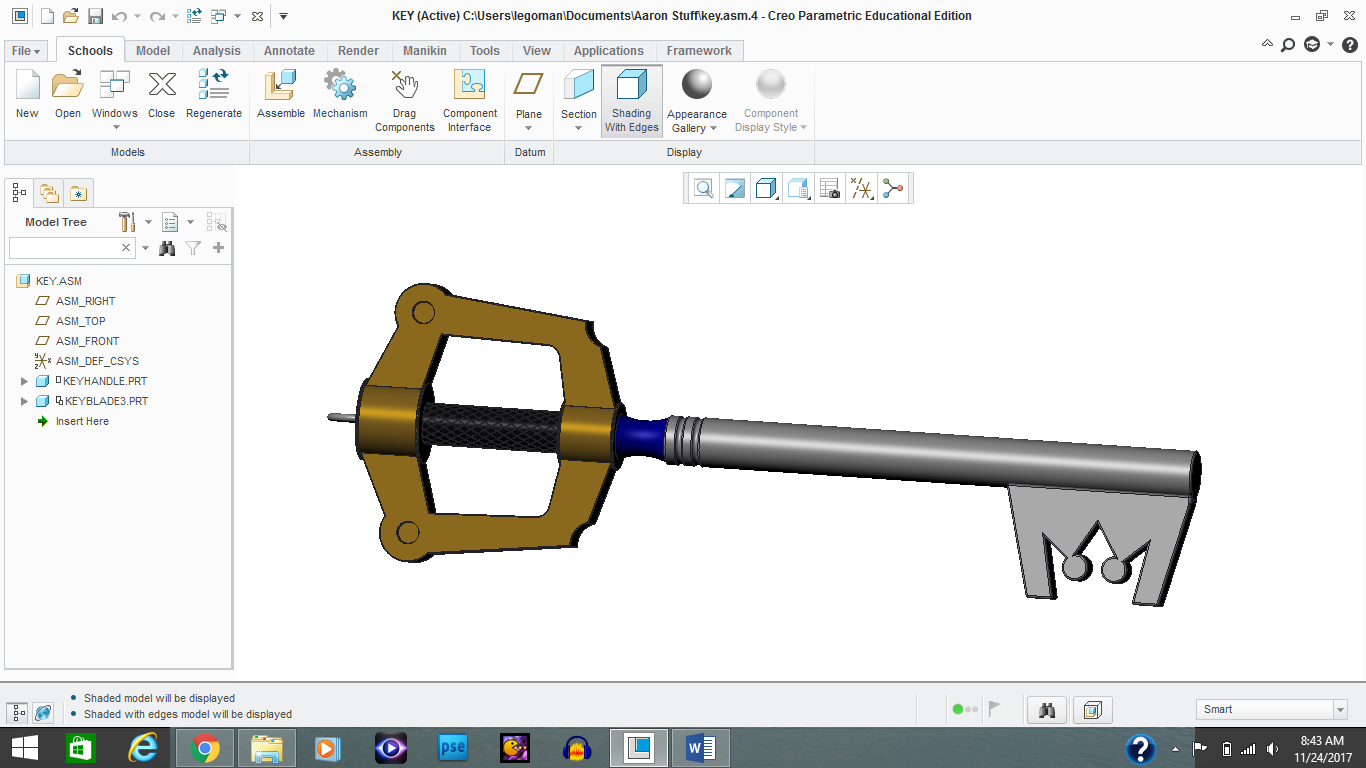Open the Mechanism application
Screen dimensions: 1366x768
click(x=340, y=86)
